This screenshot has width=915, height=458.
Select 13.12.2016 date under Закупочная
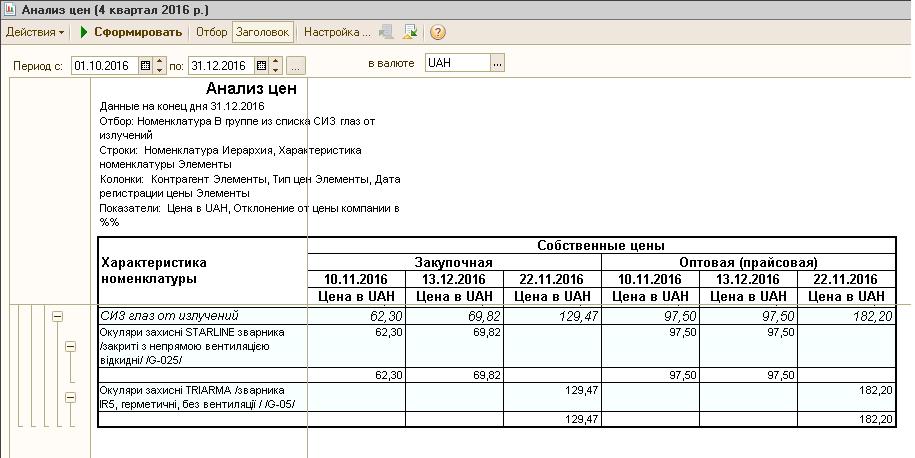pos(455,279)
